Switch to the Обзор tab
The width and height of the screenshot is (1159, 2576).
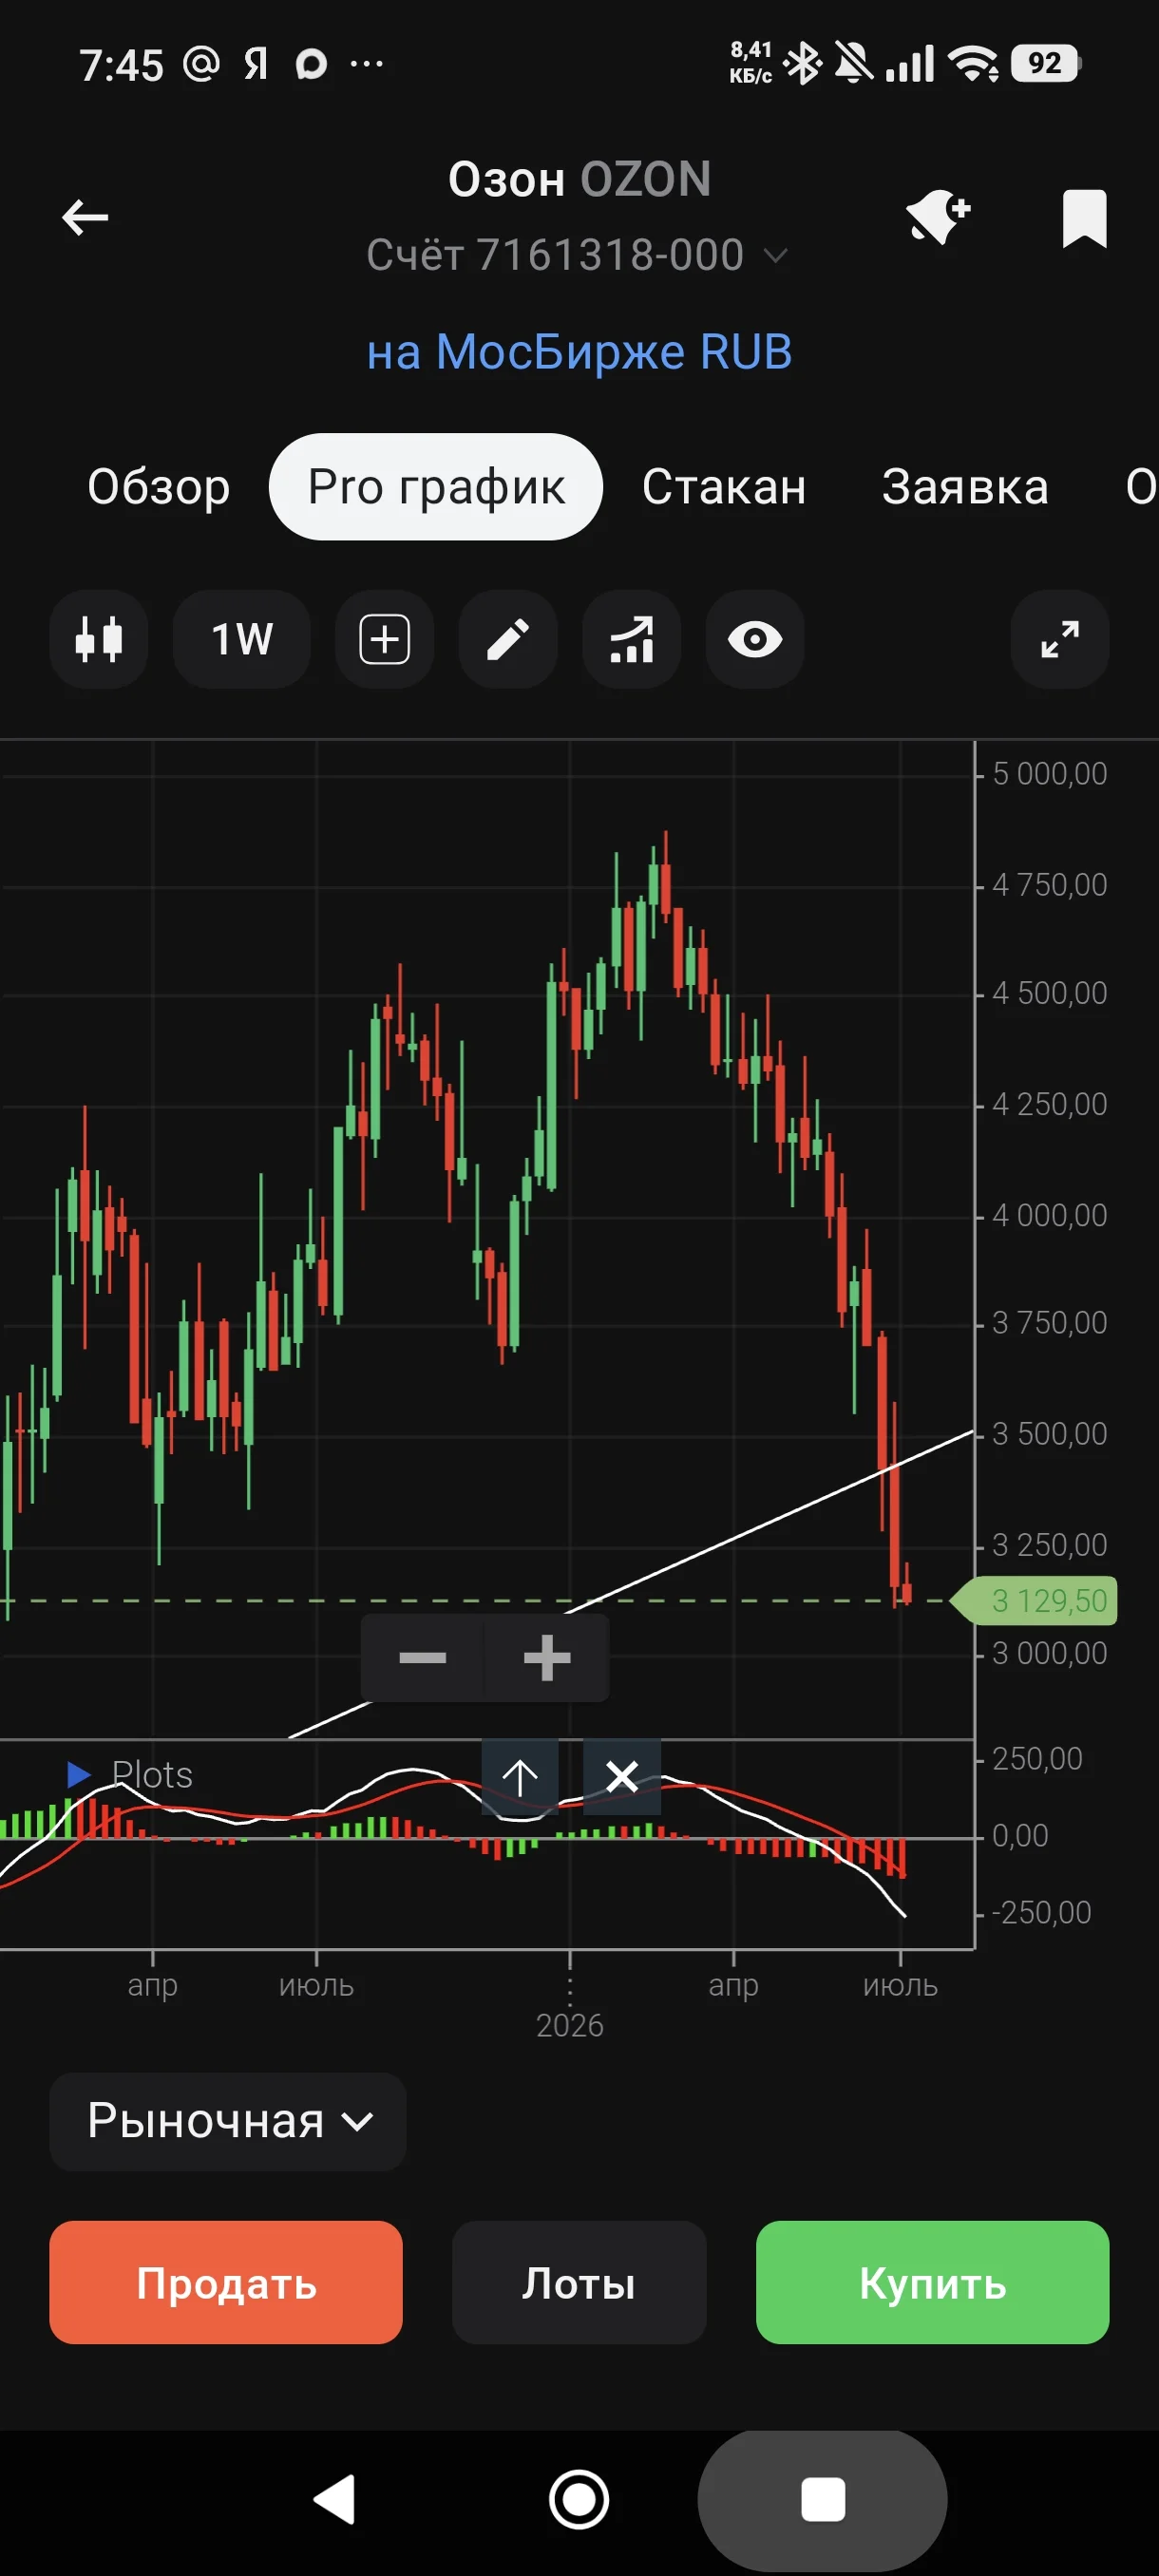[x=159, y=487]
